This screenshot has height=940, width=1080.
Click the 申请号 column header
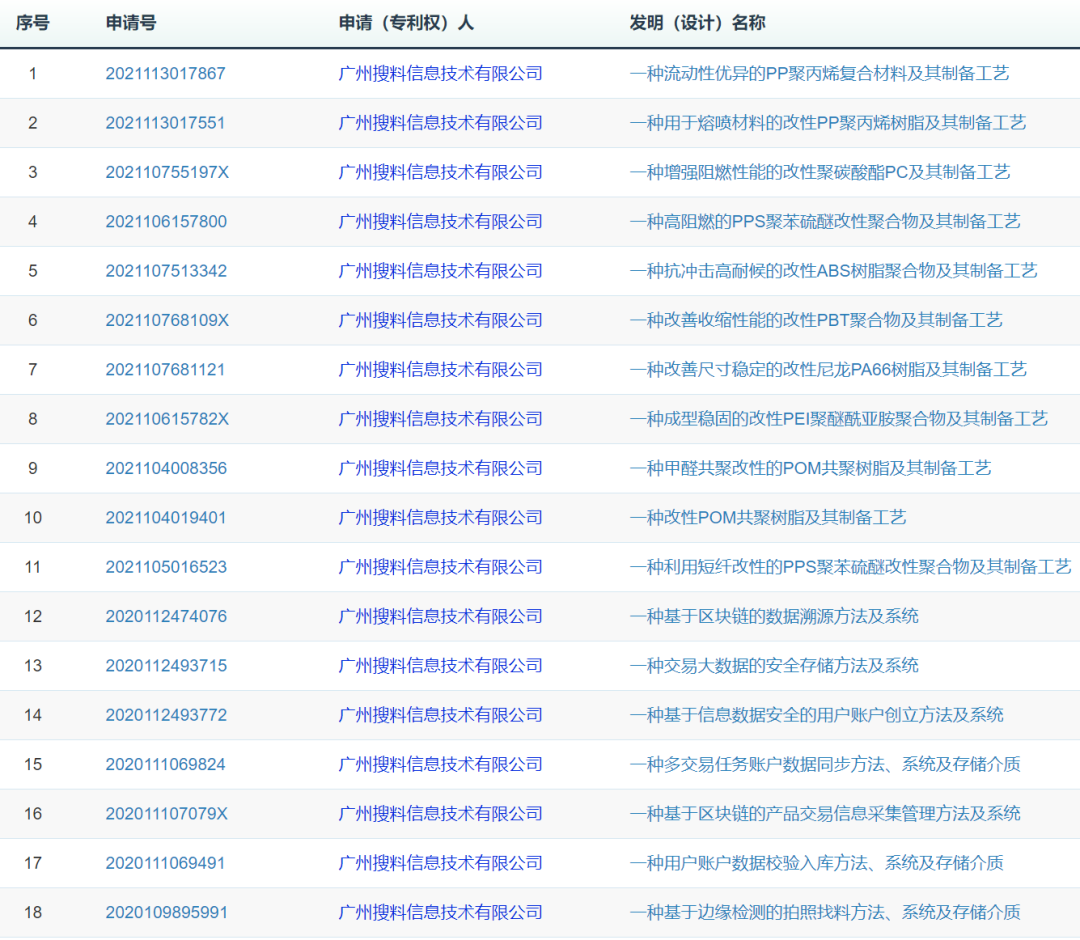(x=131, y=23)
